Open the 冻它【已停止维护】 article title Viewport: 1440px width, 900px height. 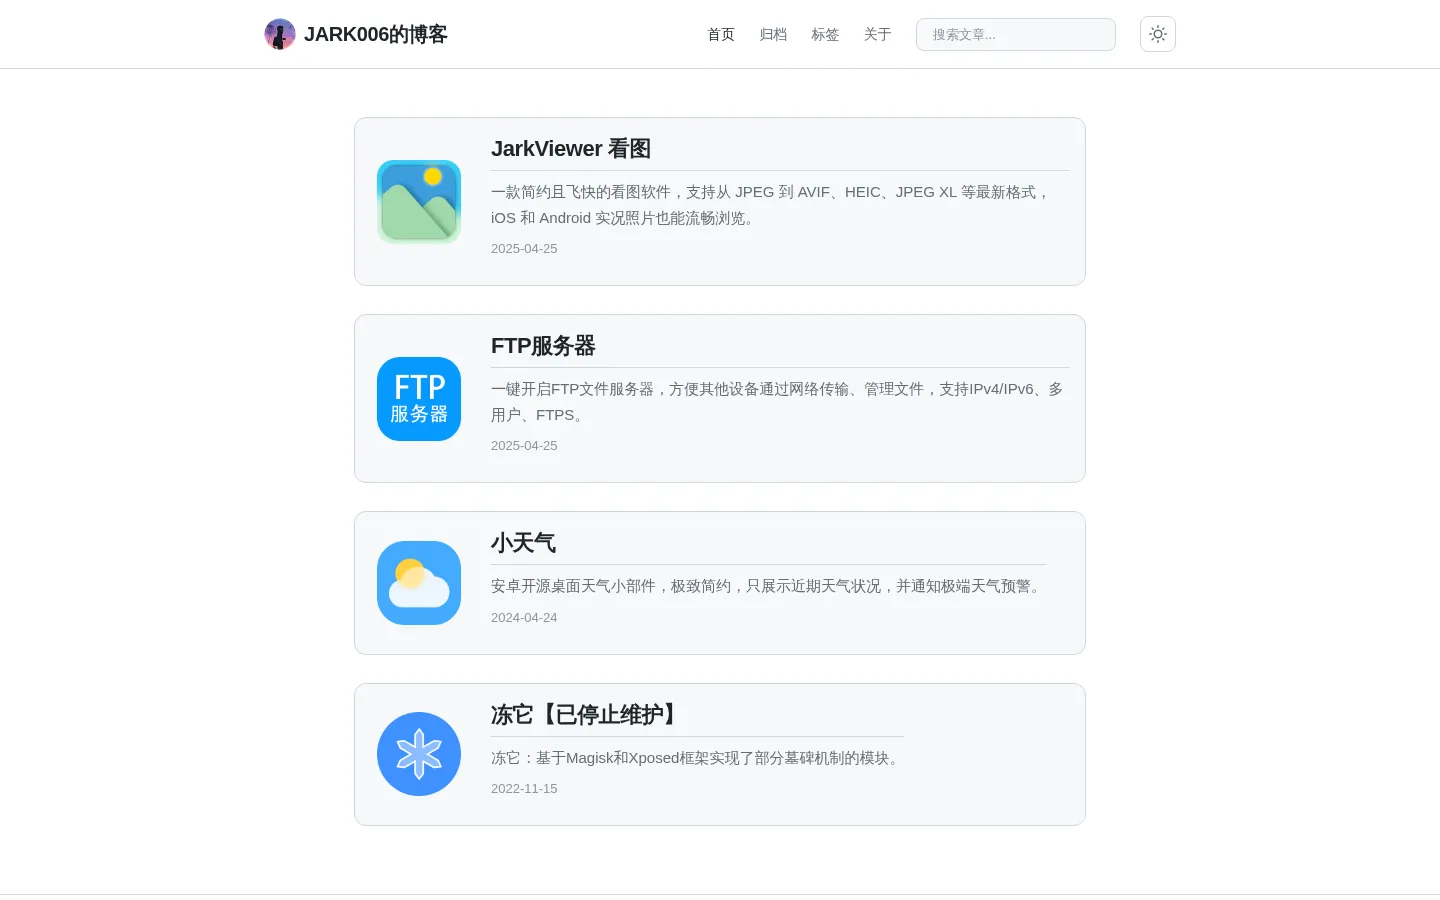coord(587,715)
